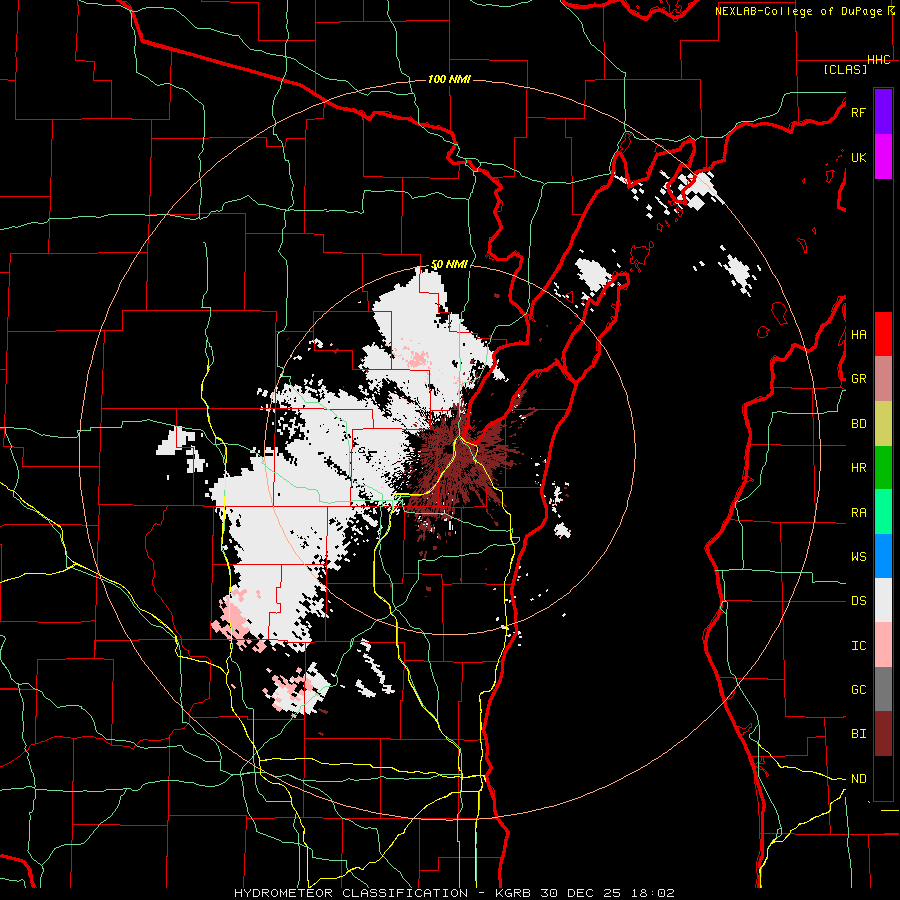Click the 'BI' legend label

point(858,734)
